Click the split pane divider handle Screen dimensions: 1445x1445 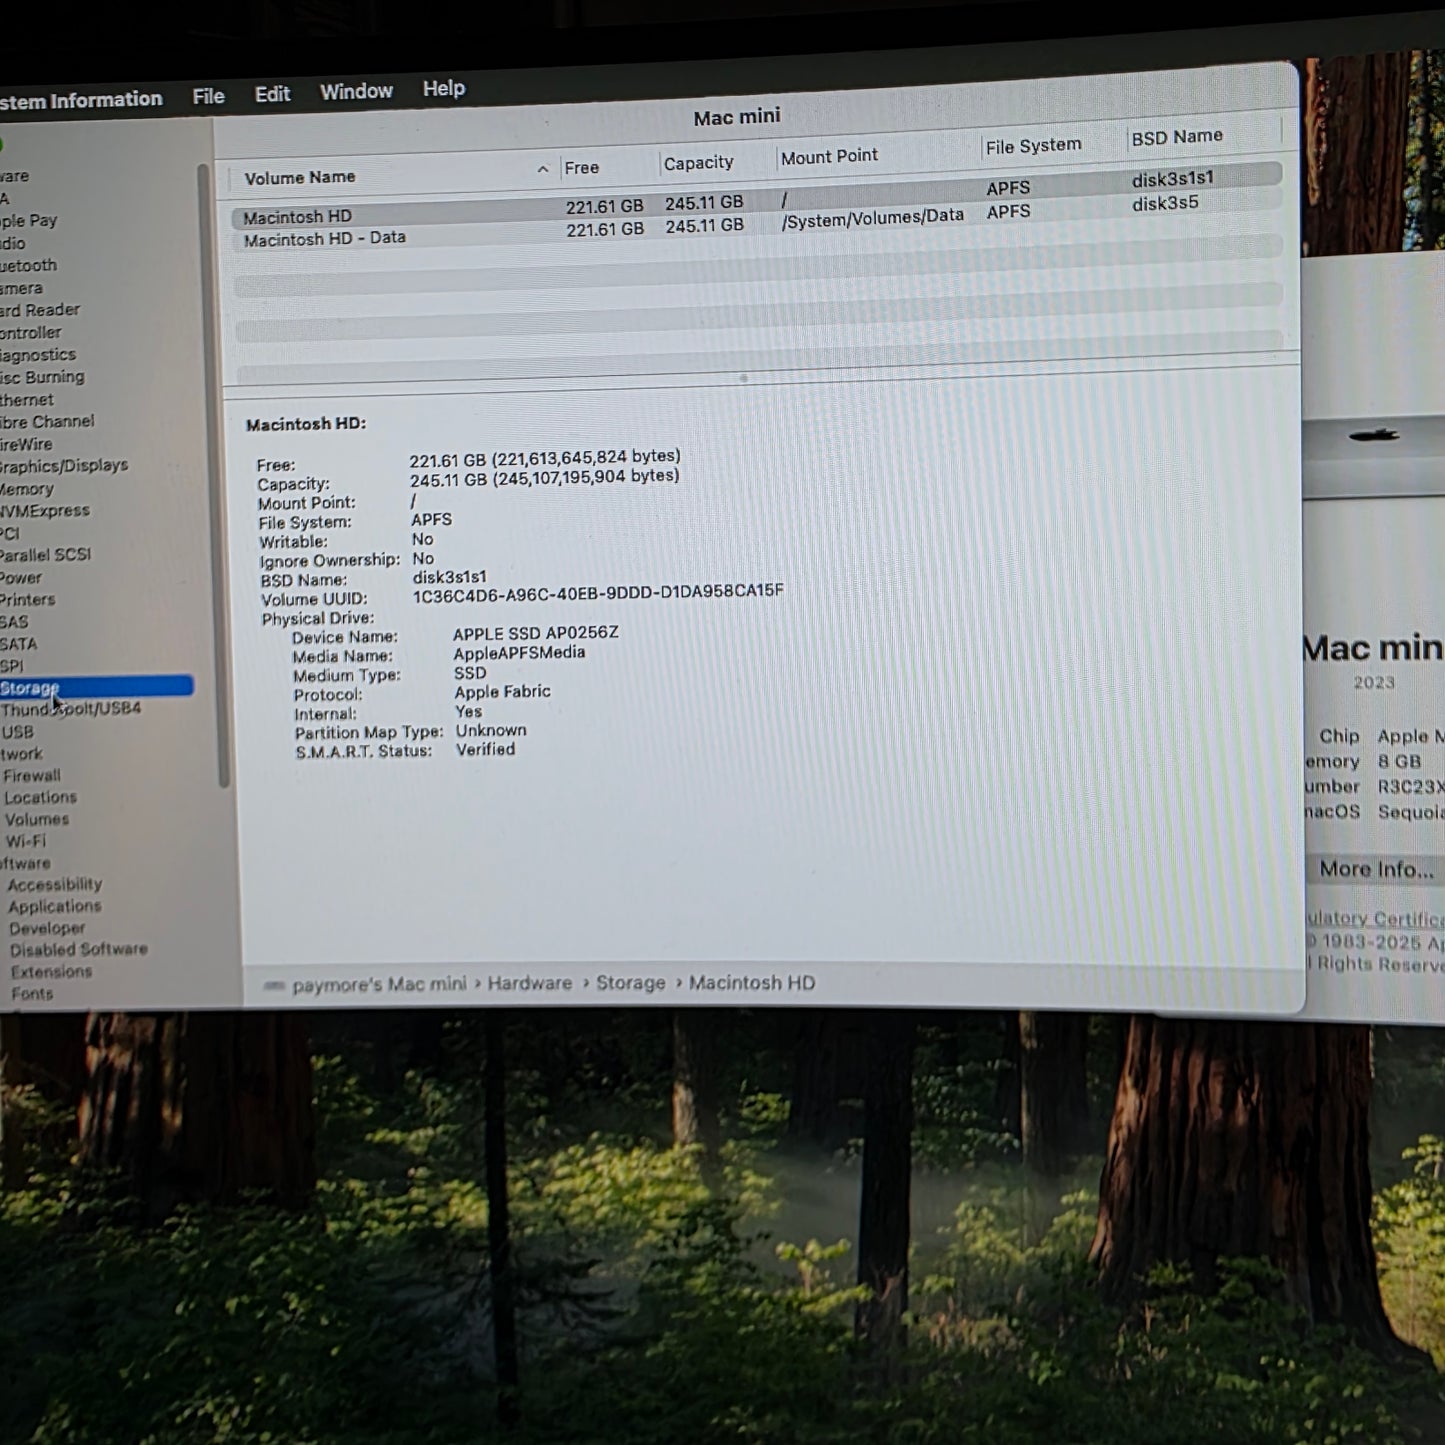(x=743, y=378)
